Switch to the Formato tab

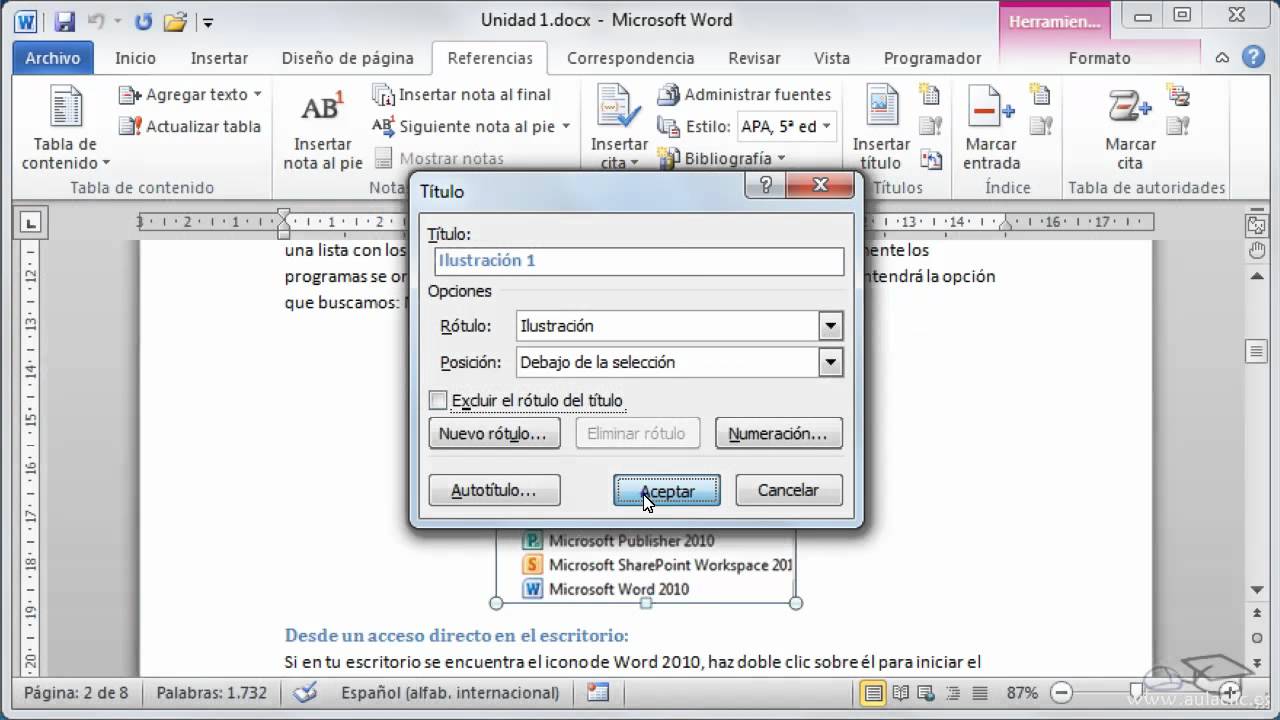(x=1099, y=58)
